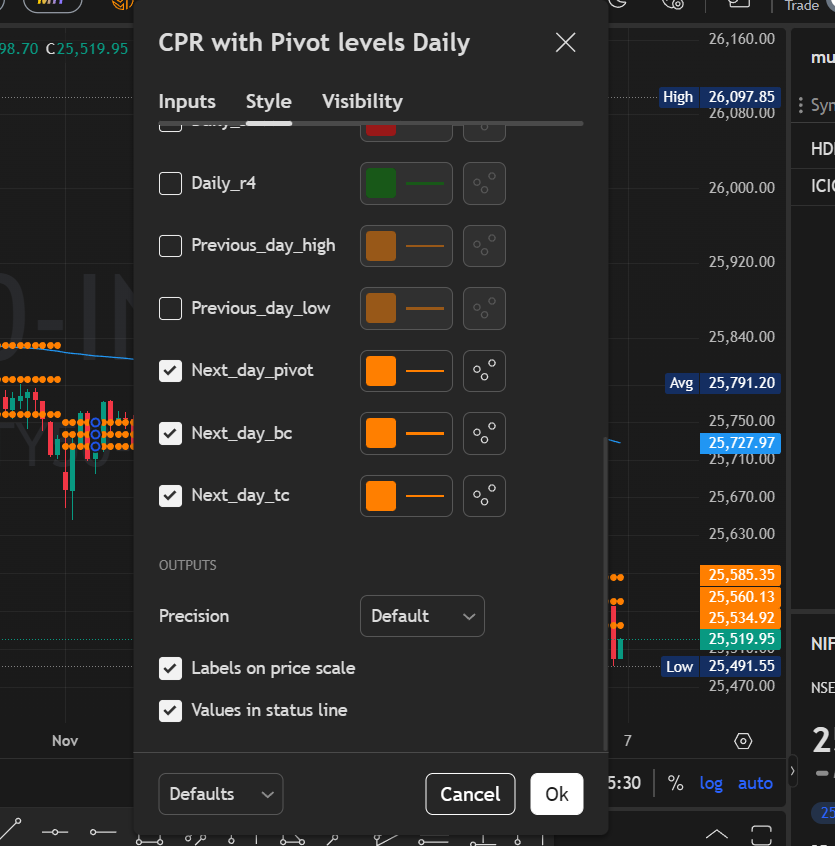
Task: Enable log scale on the chart
Action: pos(711,784)
